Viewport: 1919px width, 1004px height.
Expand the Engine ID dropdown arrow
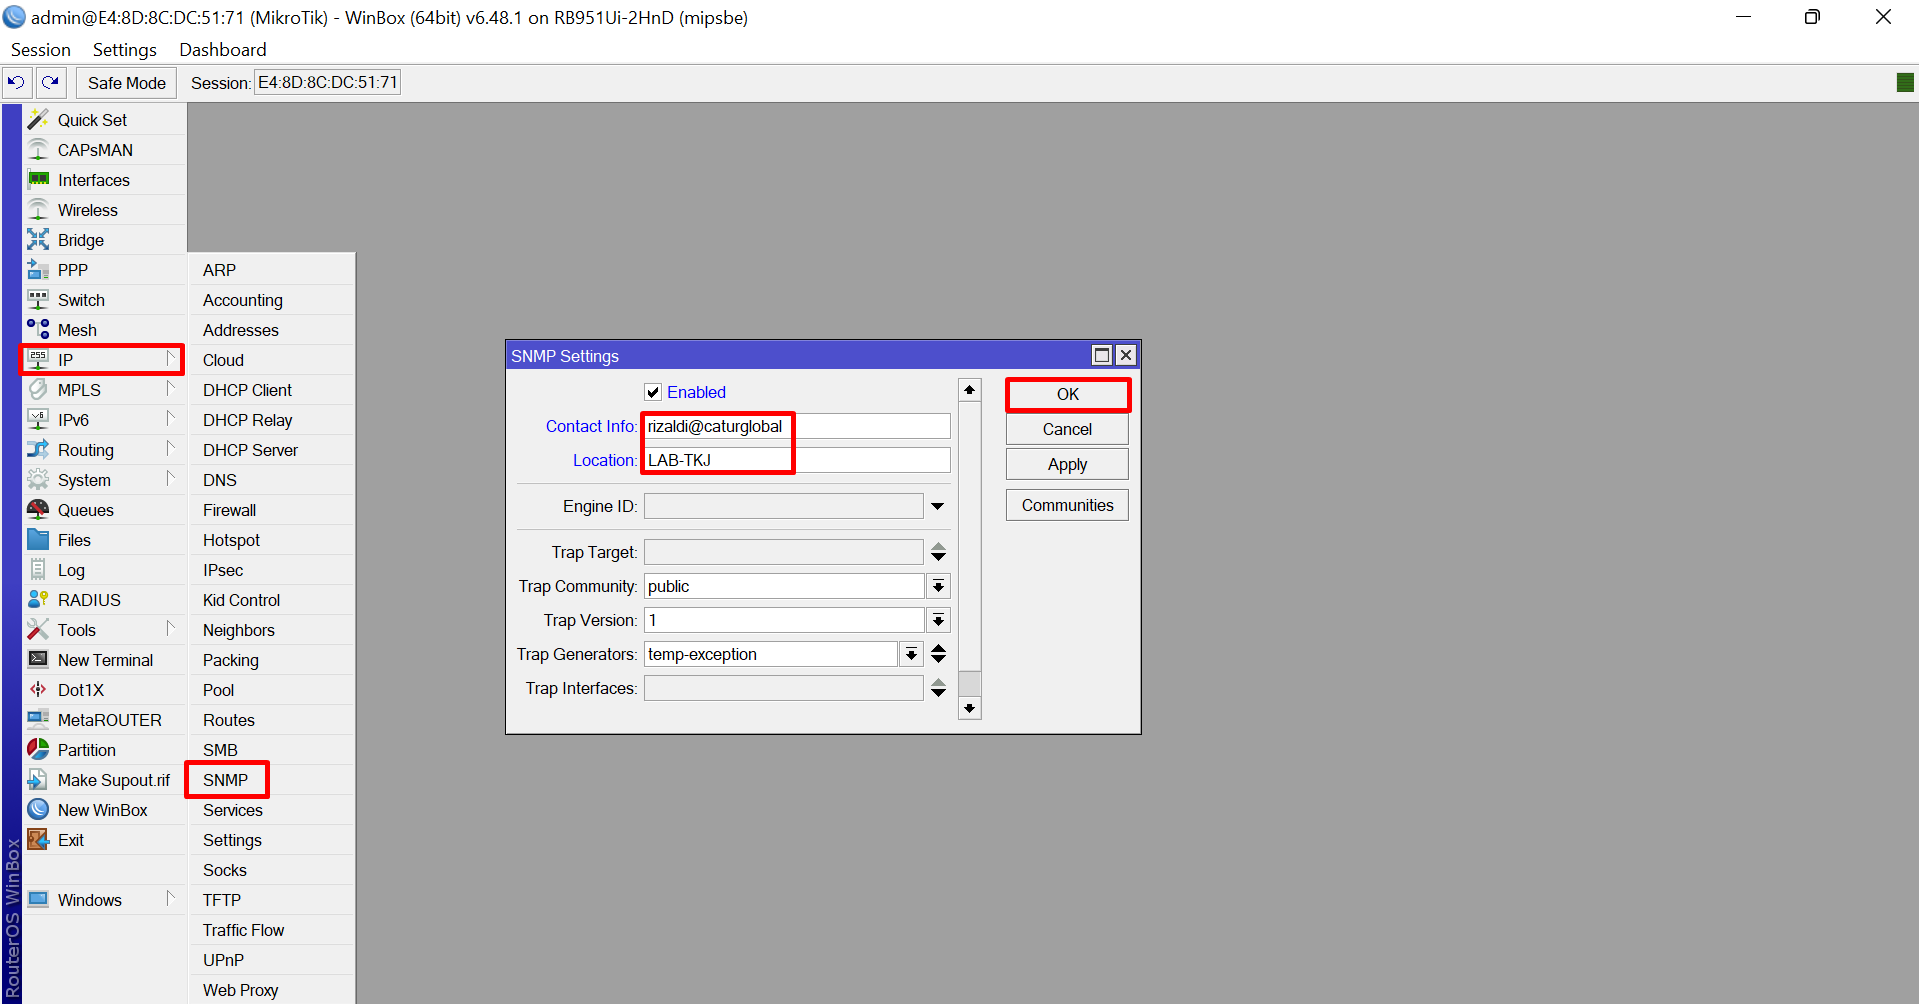[938, 506]
